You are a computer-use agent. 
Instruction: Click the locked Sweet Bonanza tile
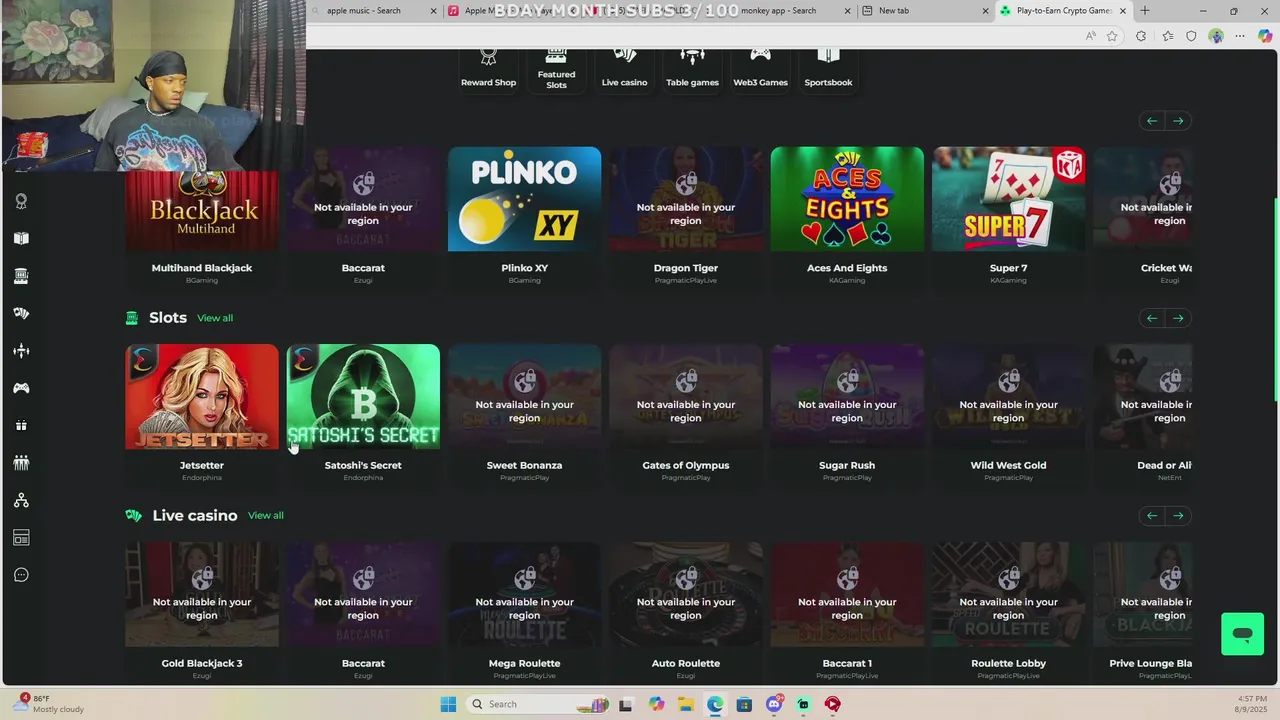tap(524, 397)
